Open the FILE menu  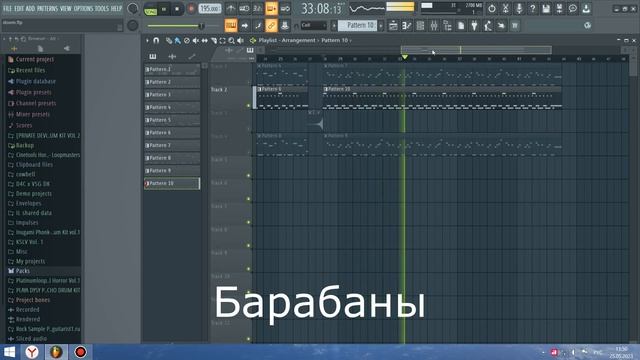coord(7,9)
